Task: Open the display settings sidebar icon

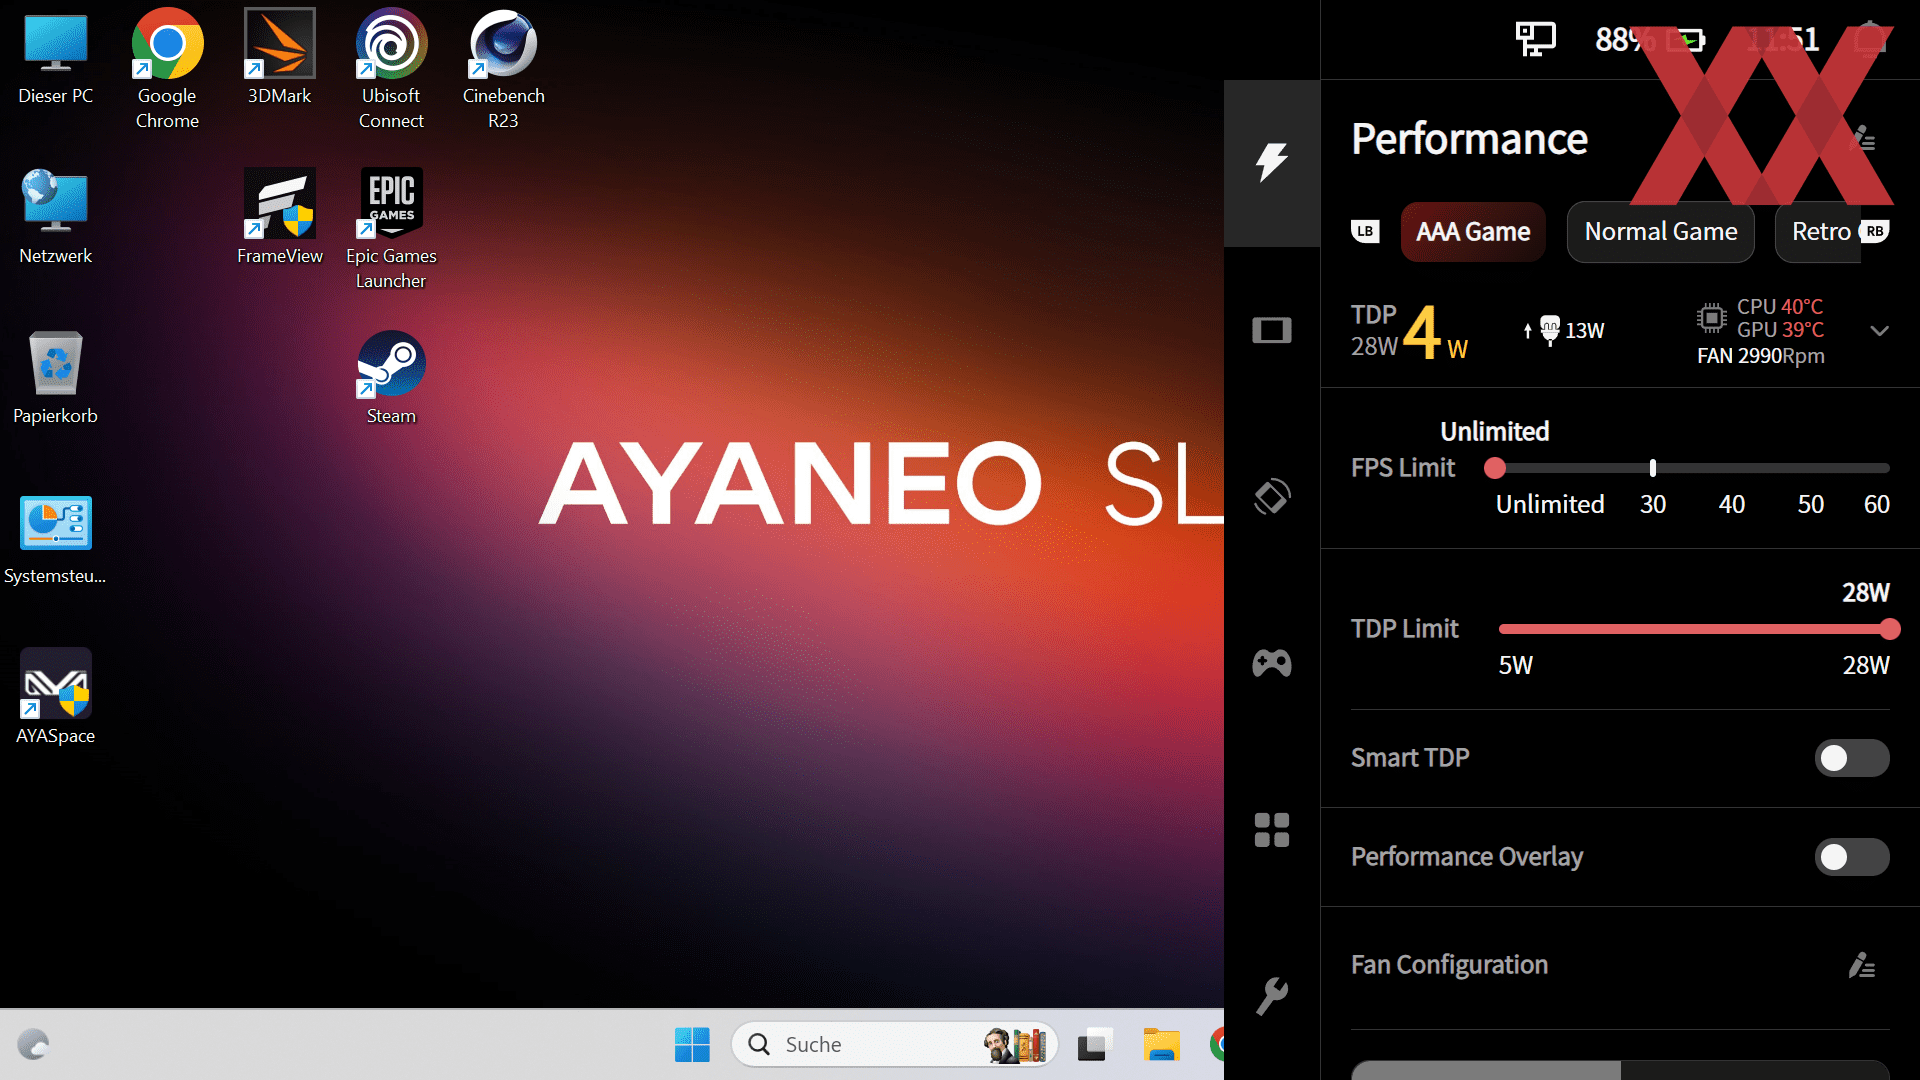Action: coord(1272,330)
